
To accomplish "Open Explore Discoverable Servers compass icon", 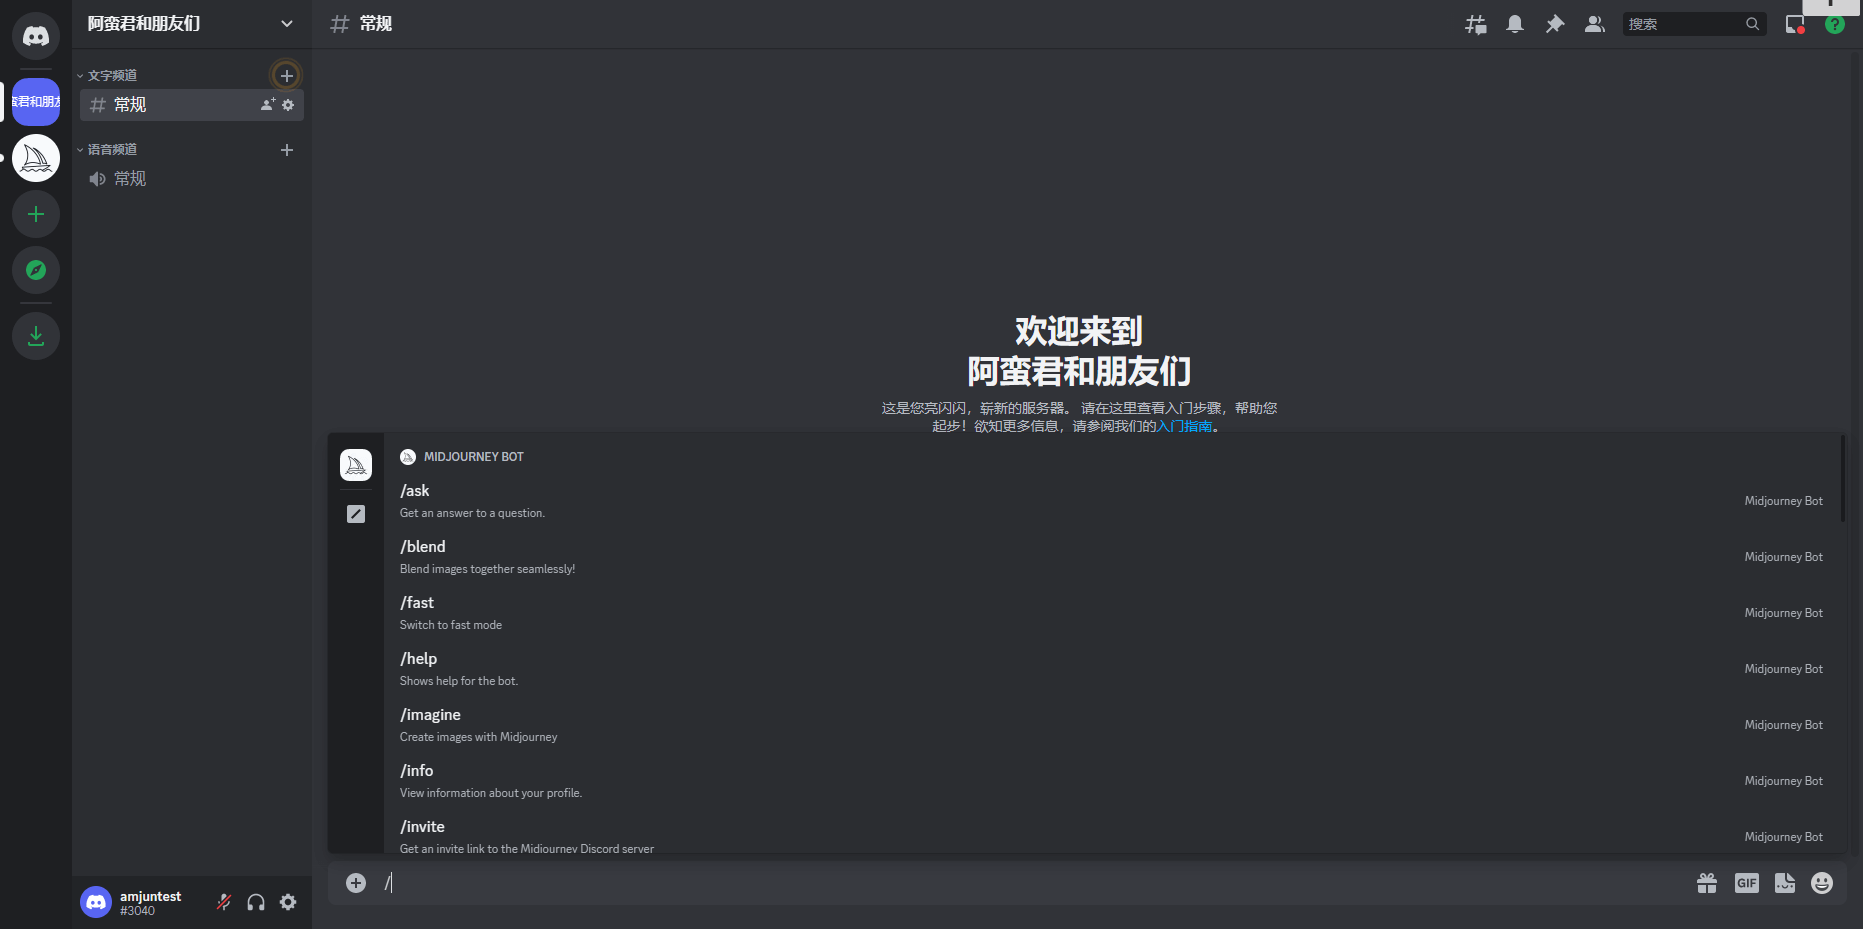I will click(36, 270).
